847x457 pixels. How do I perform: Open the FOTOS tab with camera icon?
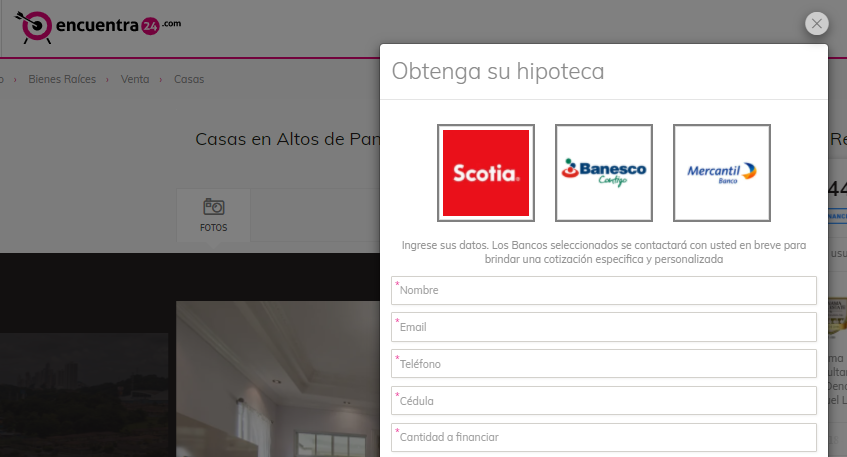pos(213,215)
